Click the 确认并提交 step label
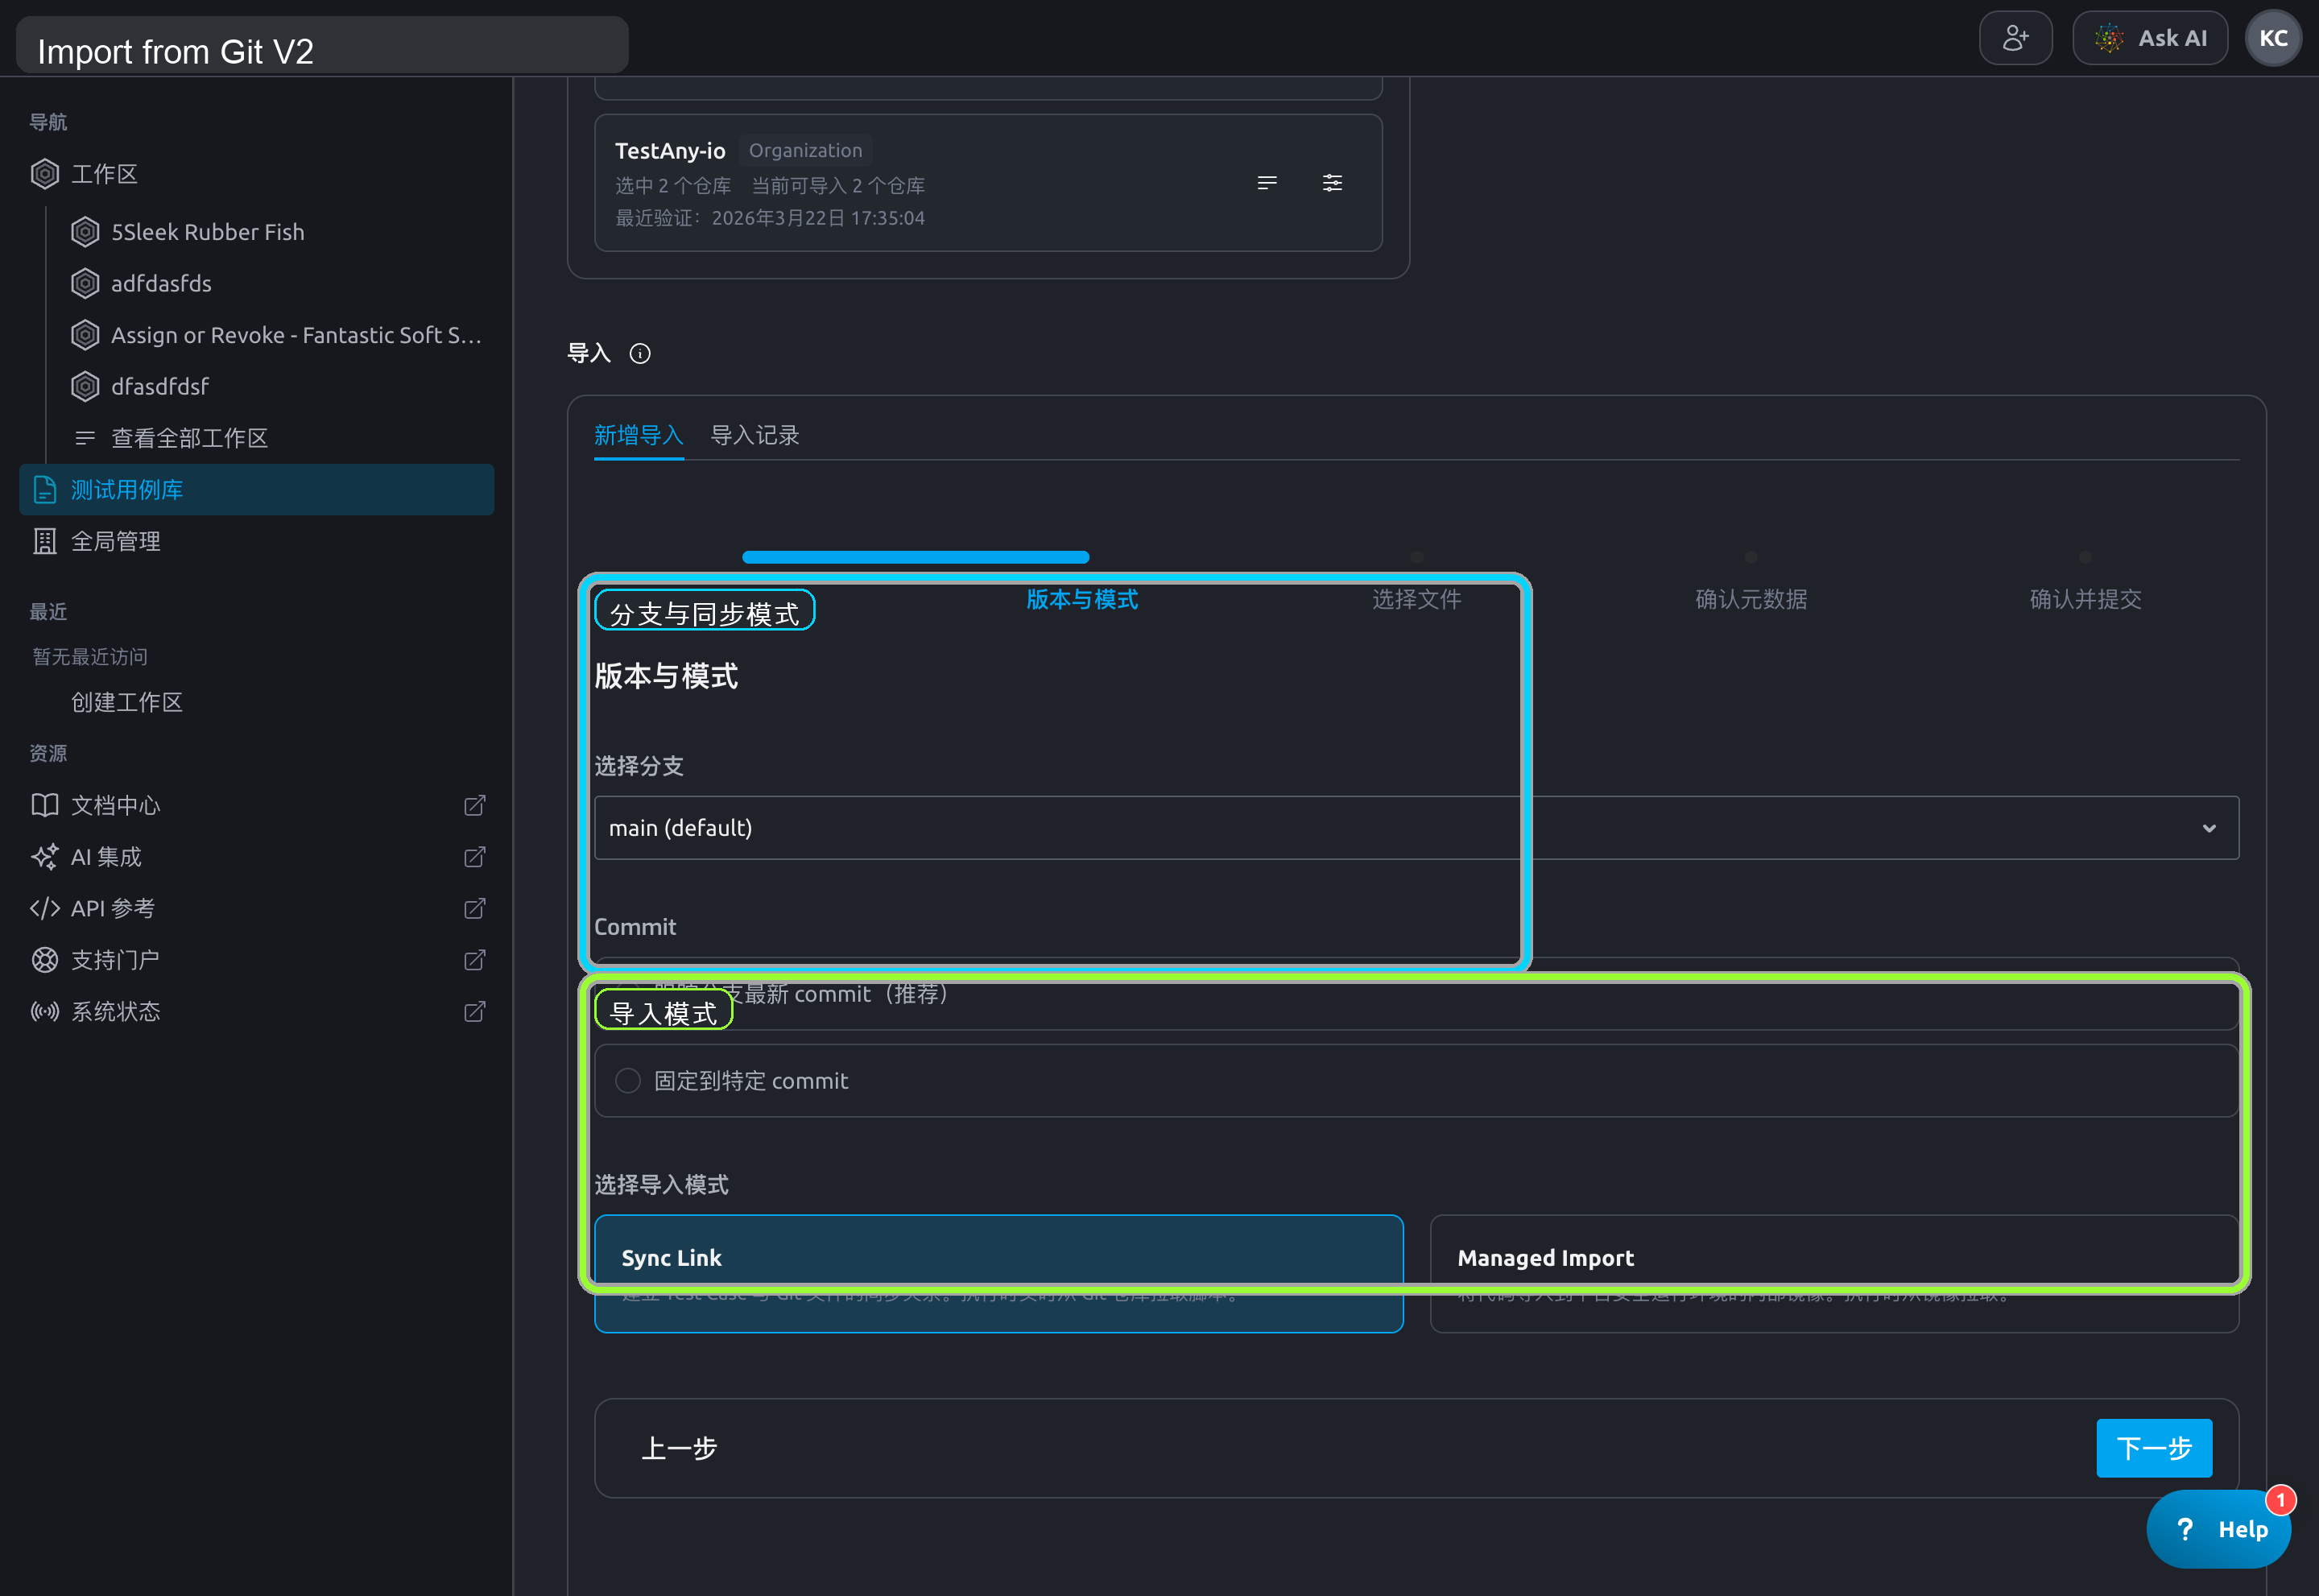Screen dimensions: 2319x1596 [2085, 599]
